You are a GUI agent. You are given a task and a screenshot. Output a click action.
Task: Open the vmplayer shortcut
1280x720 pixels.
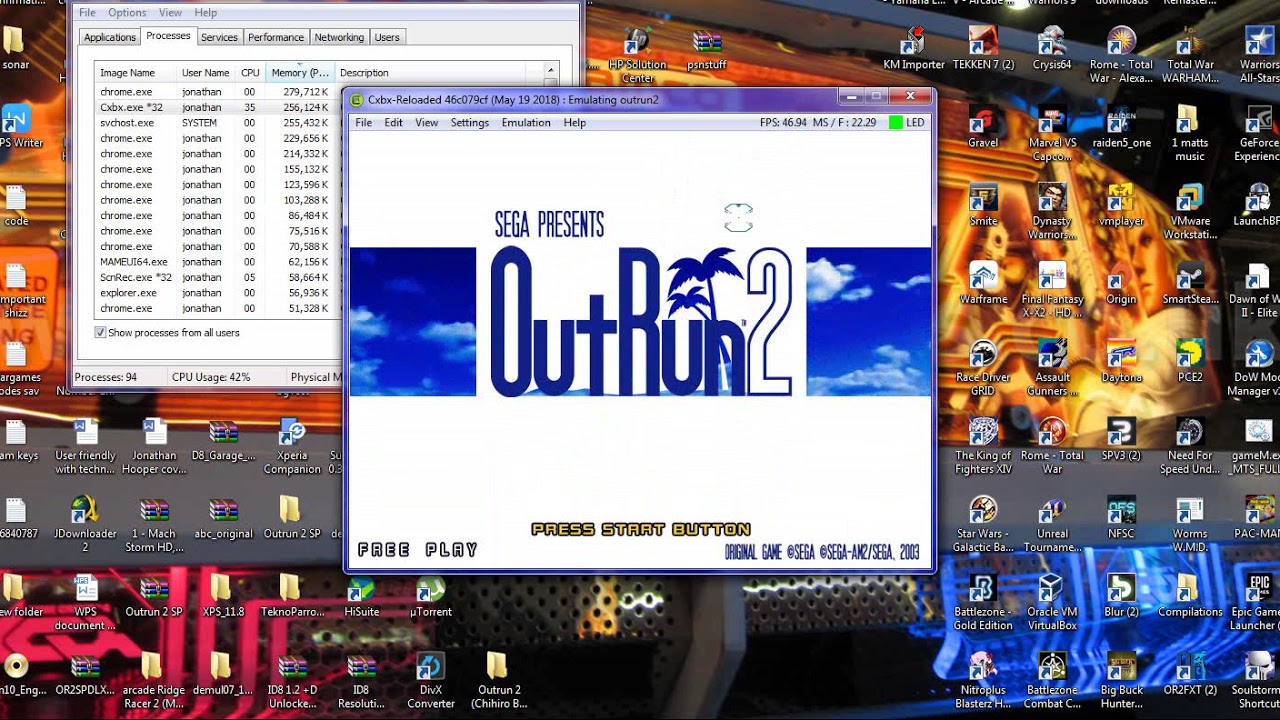pyautogui.click(x=1121, y=203)
